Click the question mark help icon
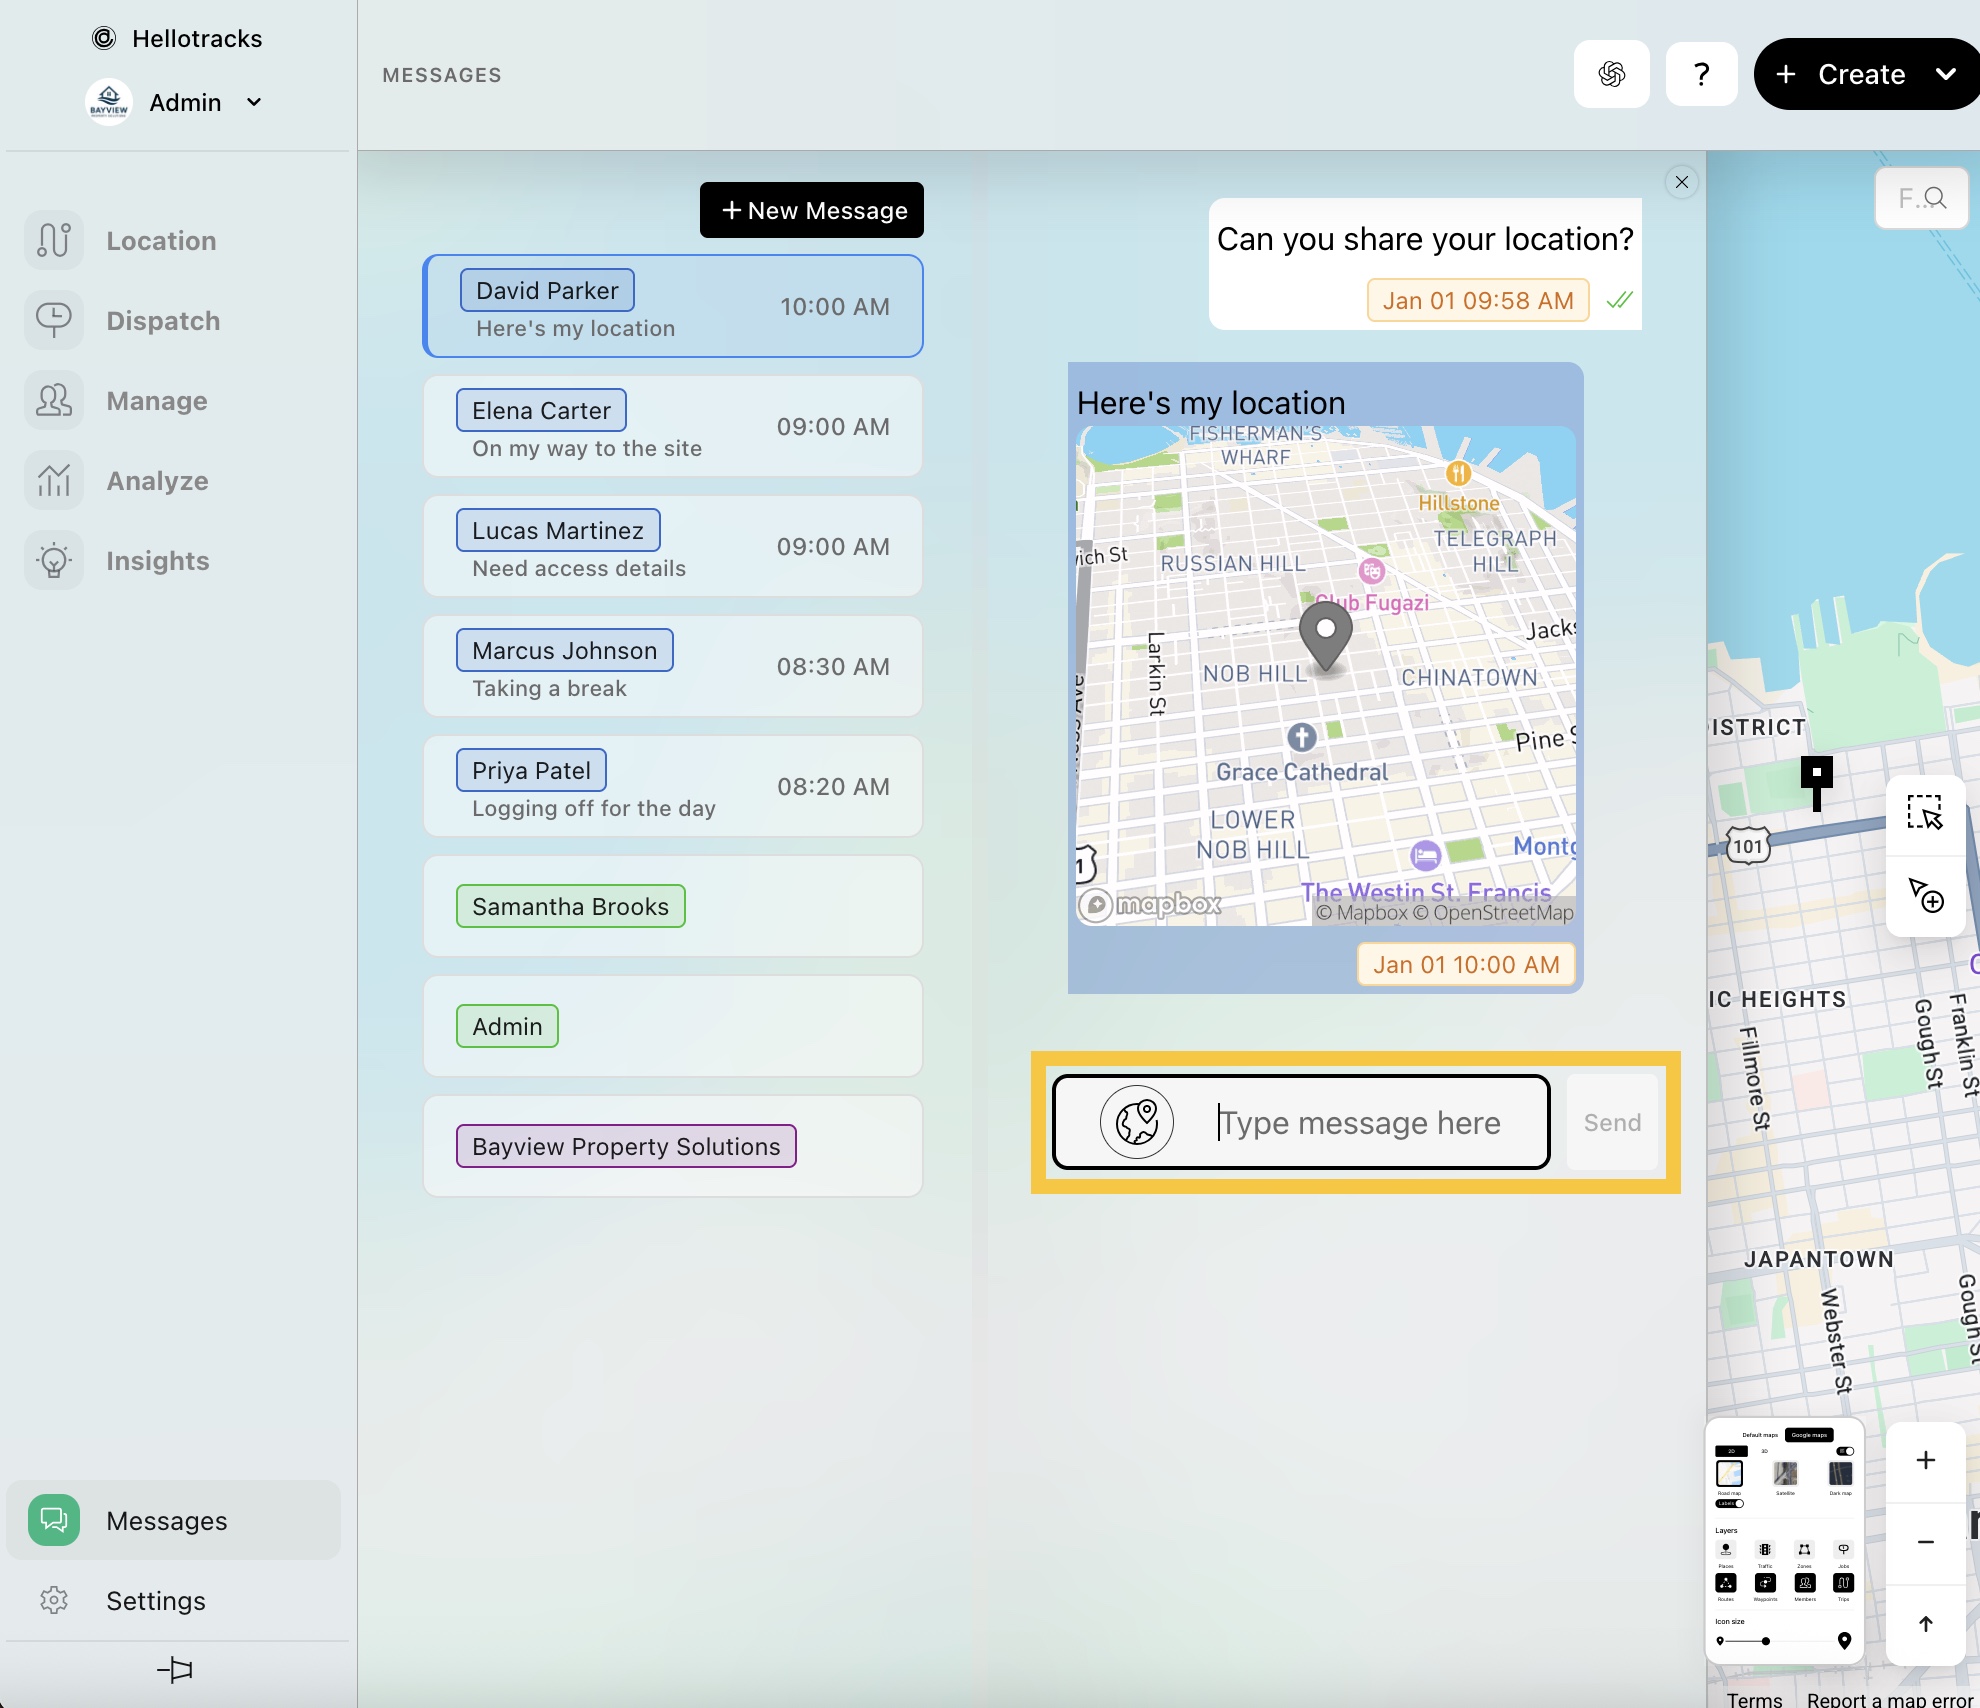1980x1708 pixels. (x=1701, y=74)
